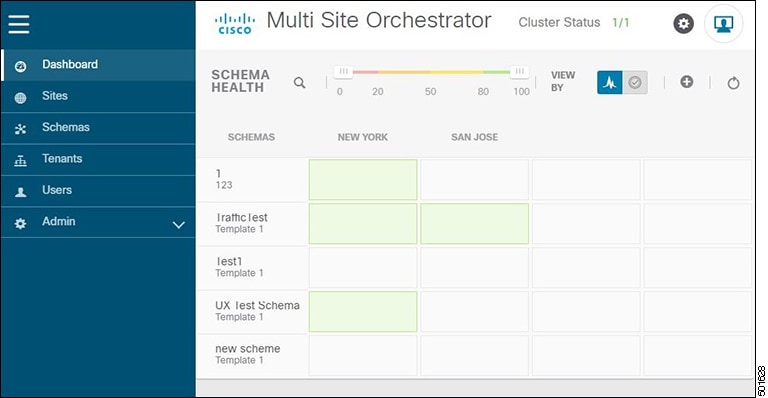Switch View By to health pulse mode
The image size is (768, 398).
tap(610, 82)
